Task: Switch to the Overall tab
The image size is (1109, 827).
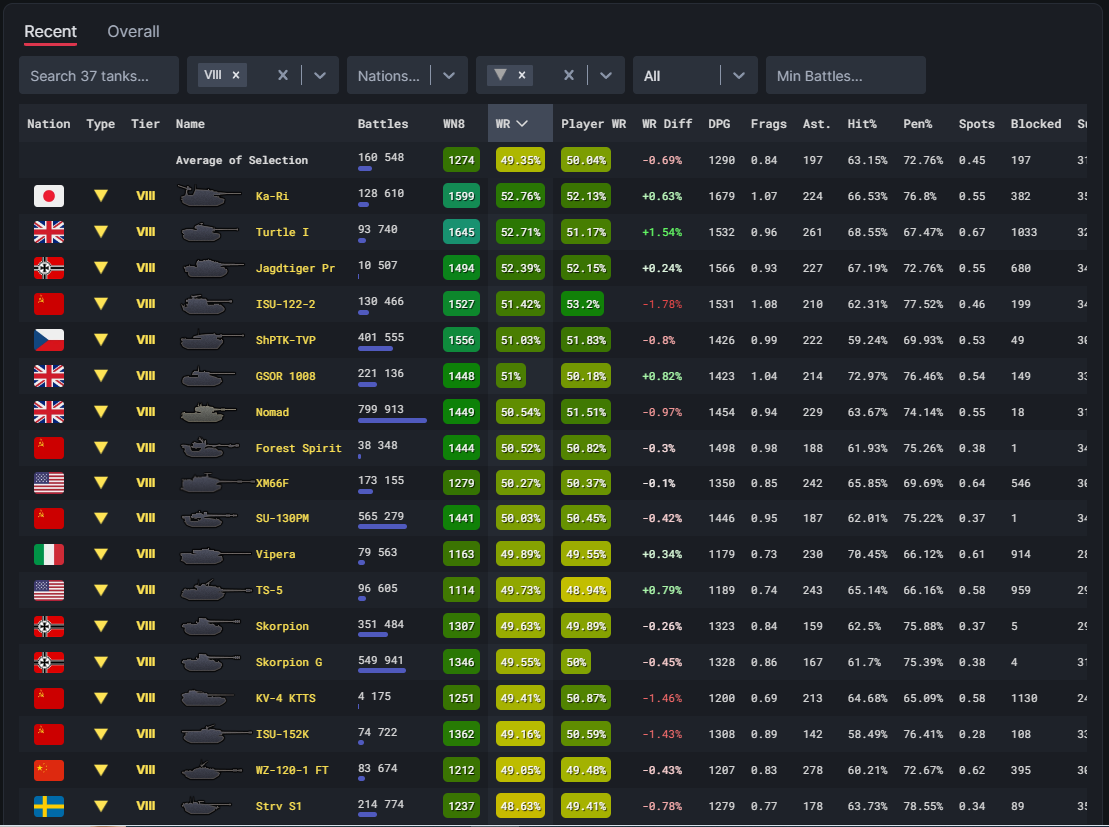Action: coord(133,32)
